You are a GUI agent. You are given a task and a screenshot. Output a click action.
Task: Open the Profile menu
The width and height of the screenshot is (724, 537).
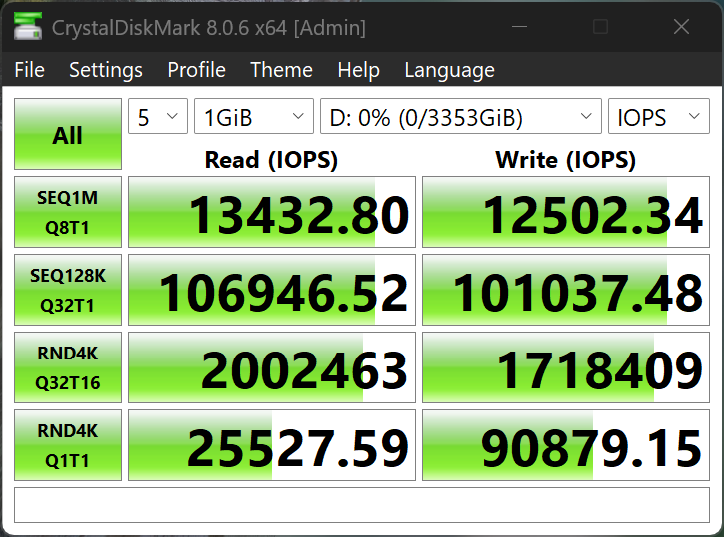[196, 70]
